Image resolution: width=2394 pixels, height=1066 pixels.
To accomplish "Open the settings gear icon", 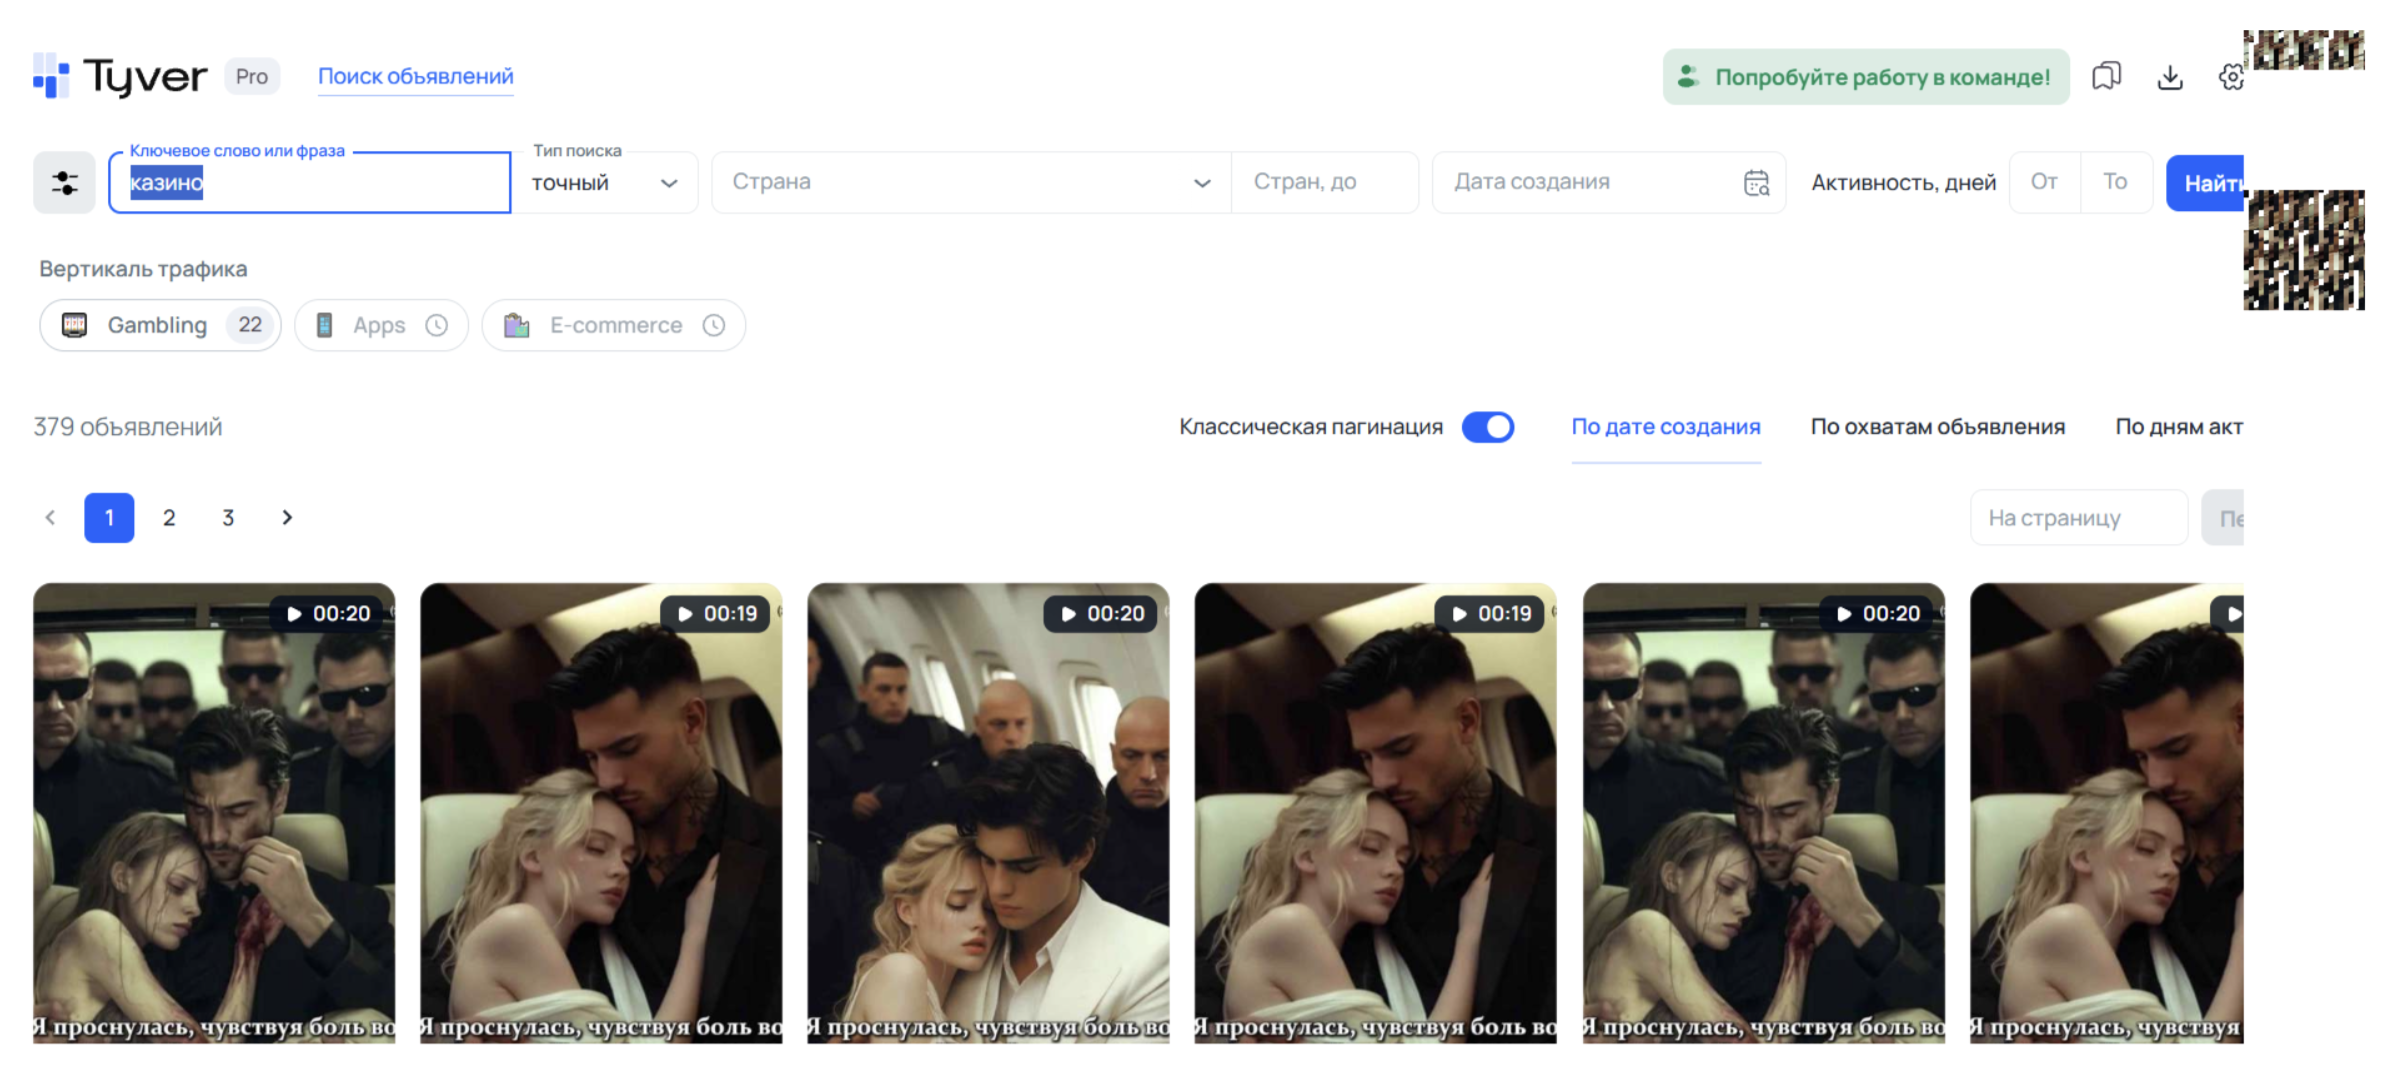I will [2230, 77].
